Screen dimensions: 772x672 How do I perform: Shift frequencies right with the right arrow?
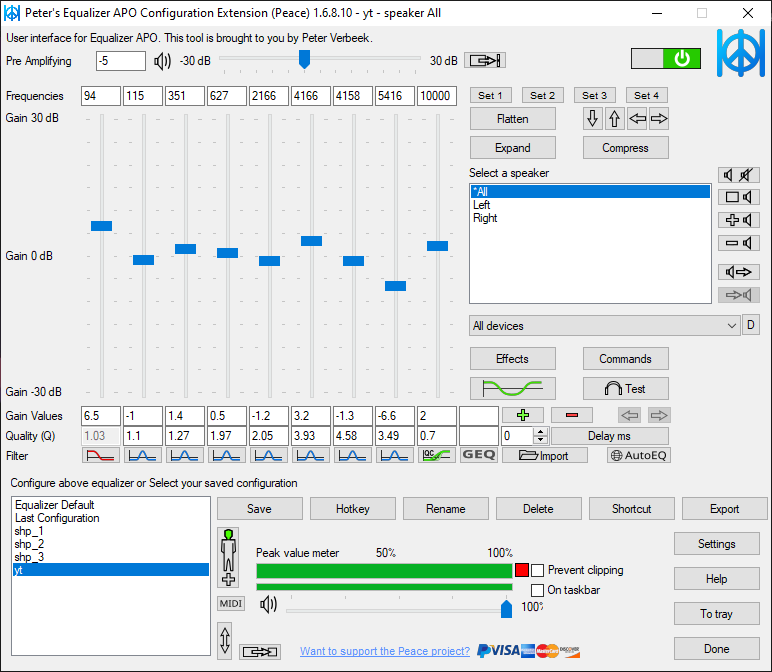tap(659, 119)
